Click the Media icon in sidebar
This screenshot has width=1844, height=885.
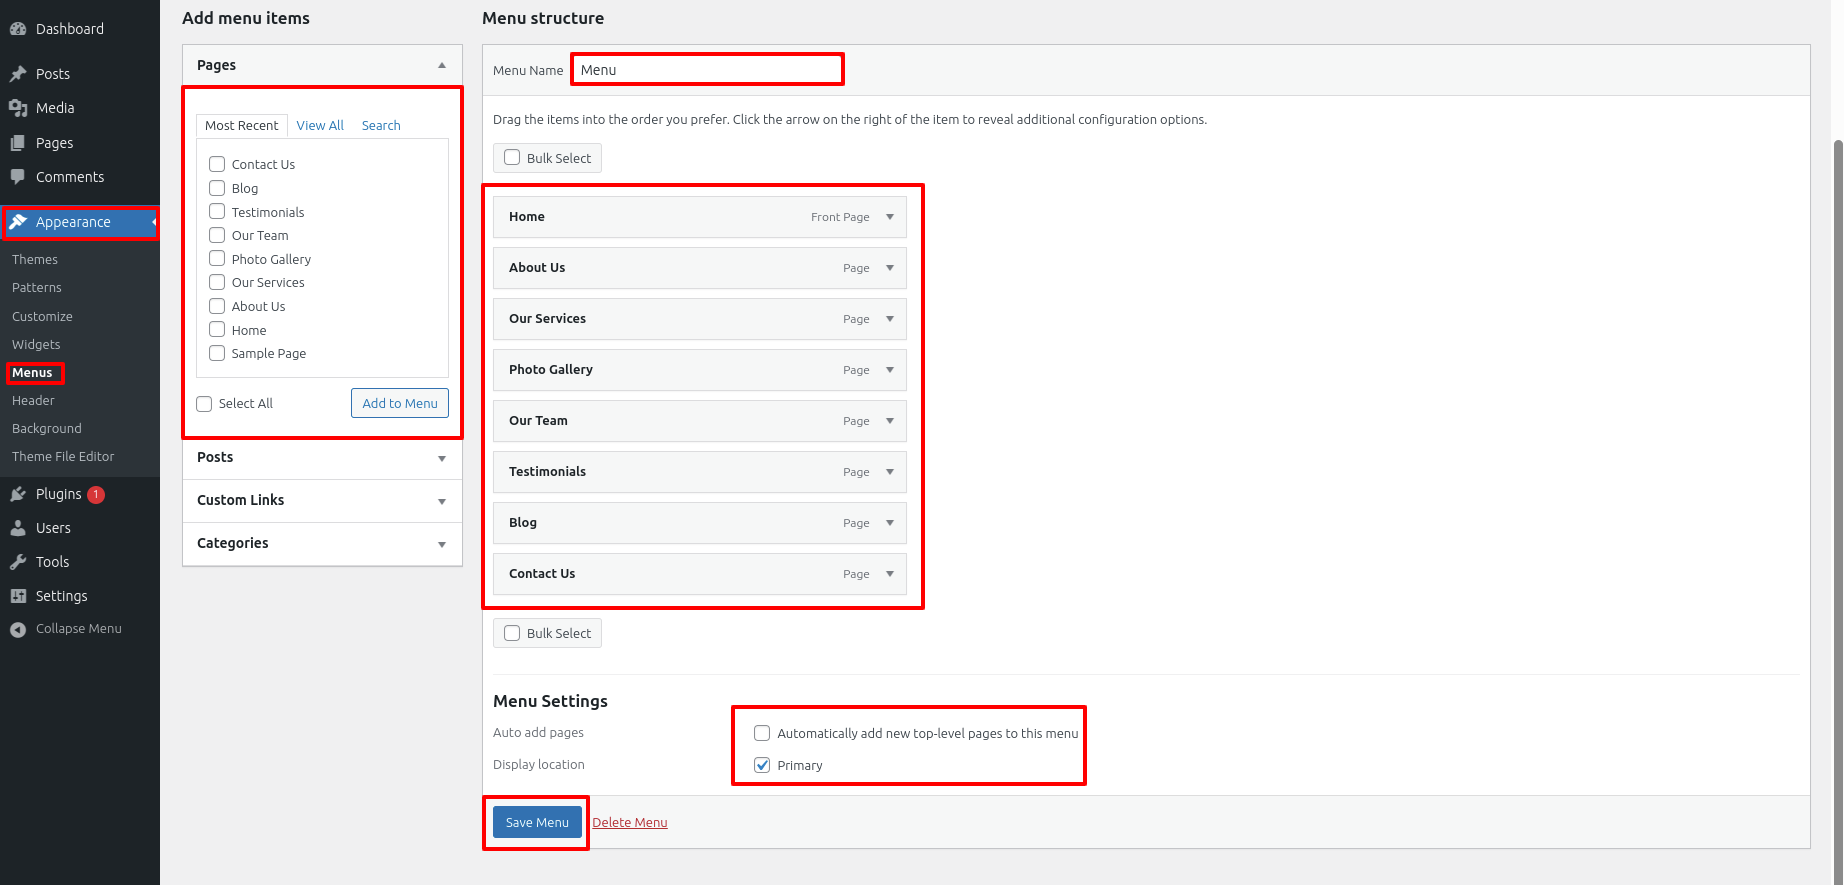(x=18, y=108)
